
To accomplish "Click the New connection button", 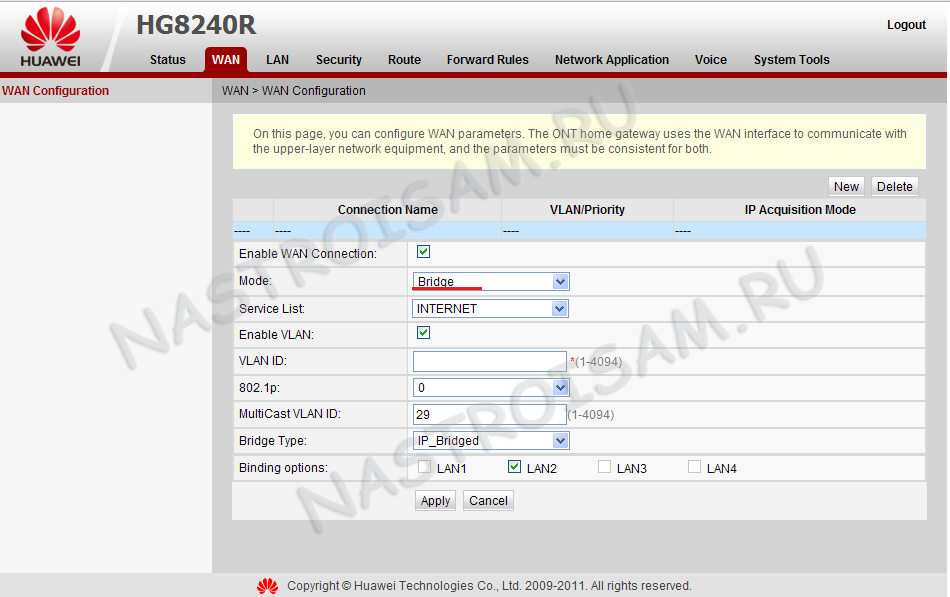I will tap(846, 186).
